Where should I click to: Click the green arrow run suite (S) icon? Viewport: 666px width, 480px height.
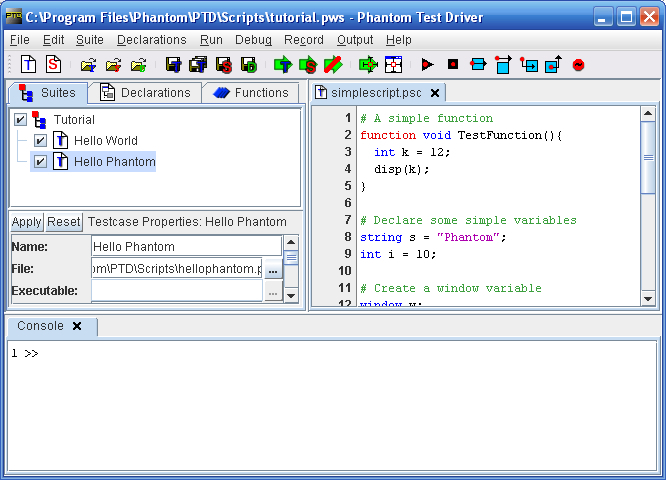click(x=308, y=65)
